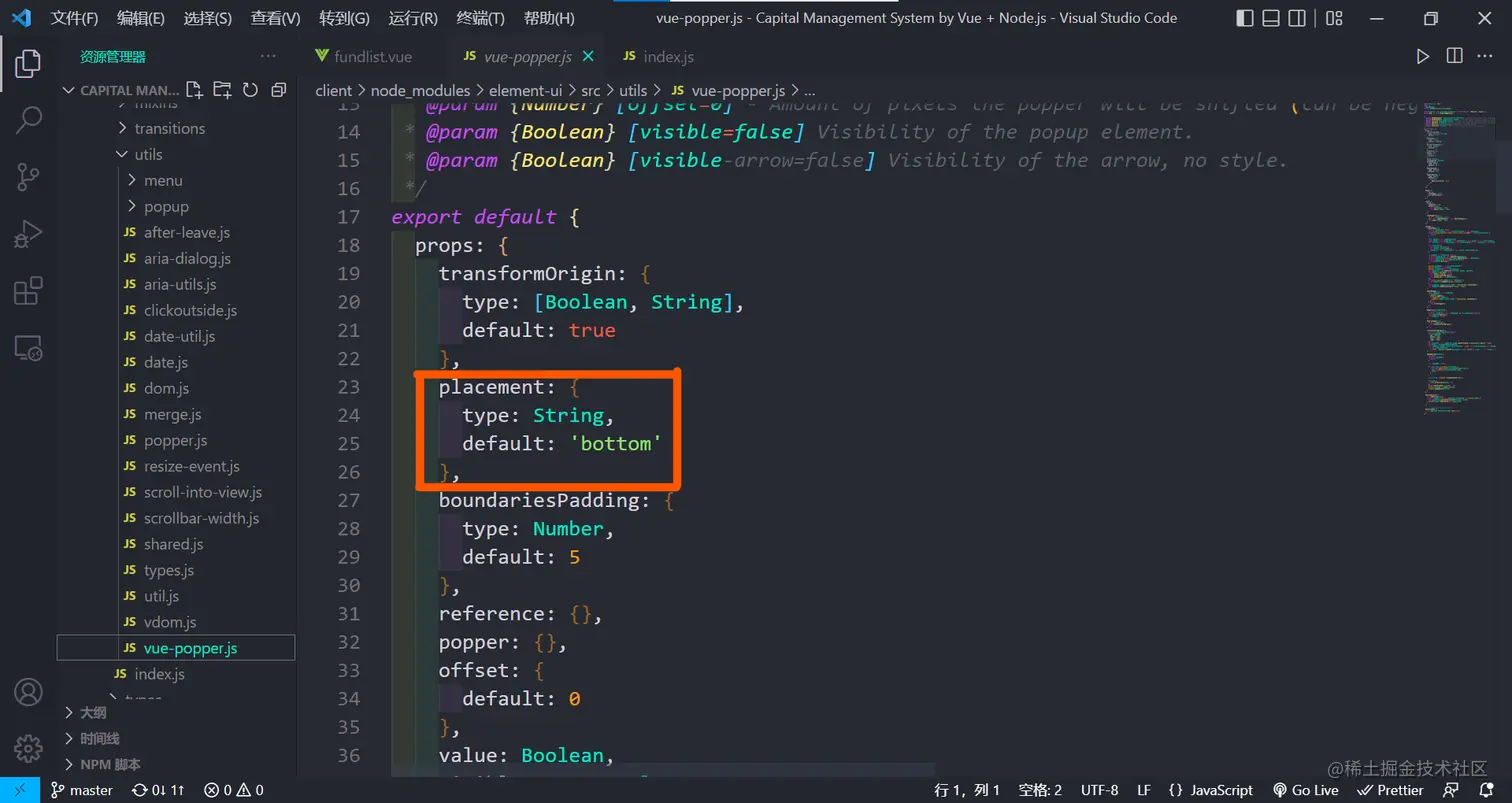This screenshot has height=803, width=1512.
Task: Open Remote Explorer view in activity bar
Action: point(28,347)
